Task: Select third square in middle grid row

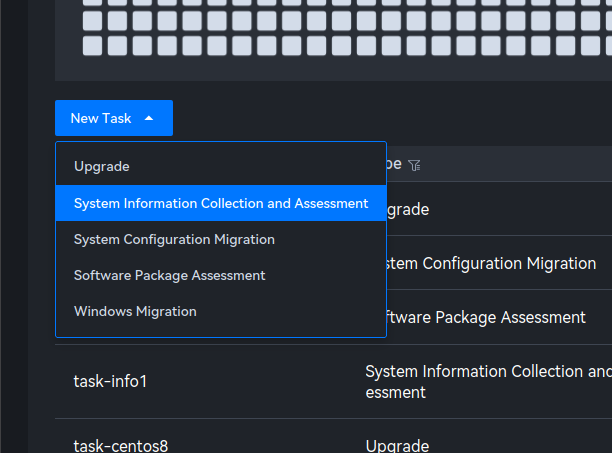Action: click(x=141, y=20)
